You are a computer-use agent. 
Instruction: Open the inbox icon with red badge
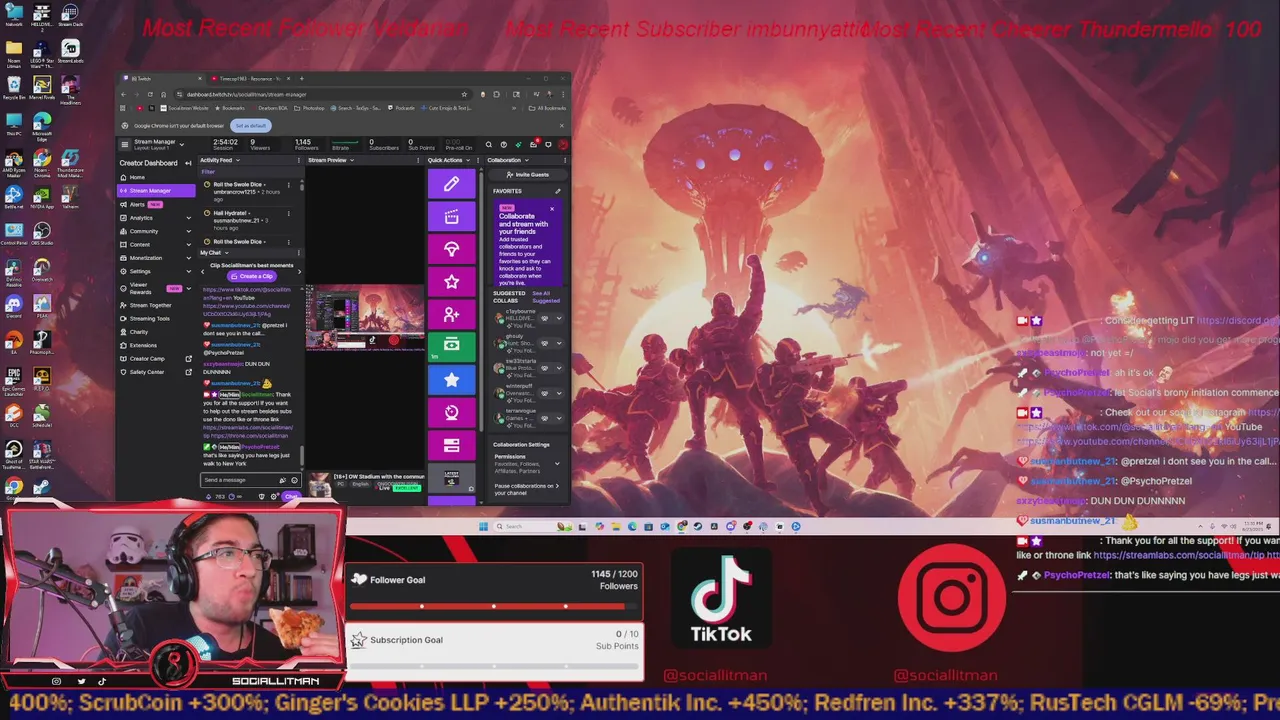click(533, 145)
